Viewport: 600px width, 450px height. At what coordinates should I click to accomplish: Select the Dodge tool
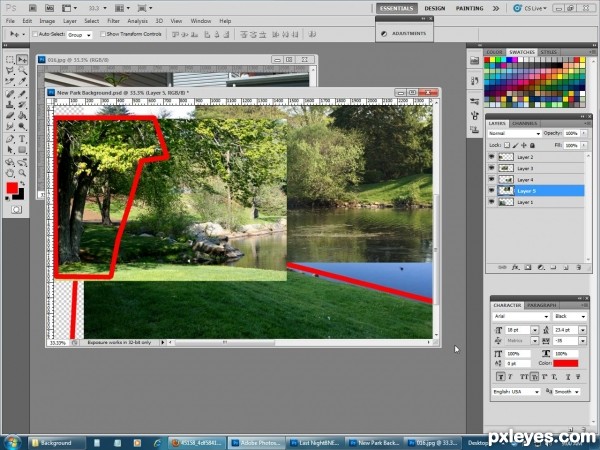tap(22, 126)
